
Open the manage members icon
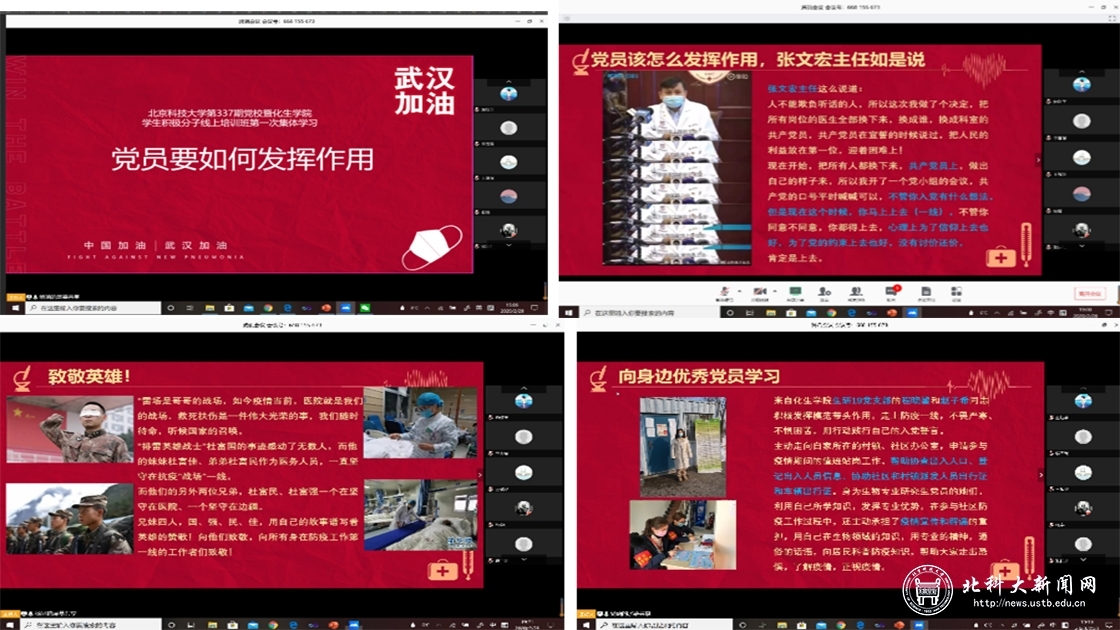point(856,292)
